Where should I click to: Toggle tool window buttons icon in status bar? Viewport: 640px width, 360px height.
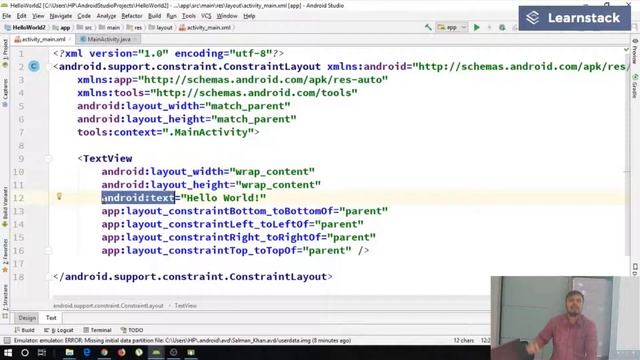click(6, 340)
